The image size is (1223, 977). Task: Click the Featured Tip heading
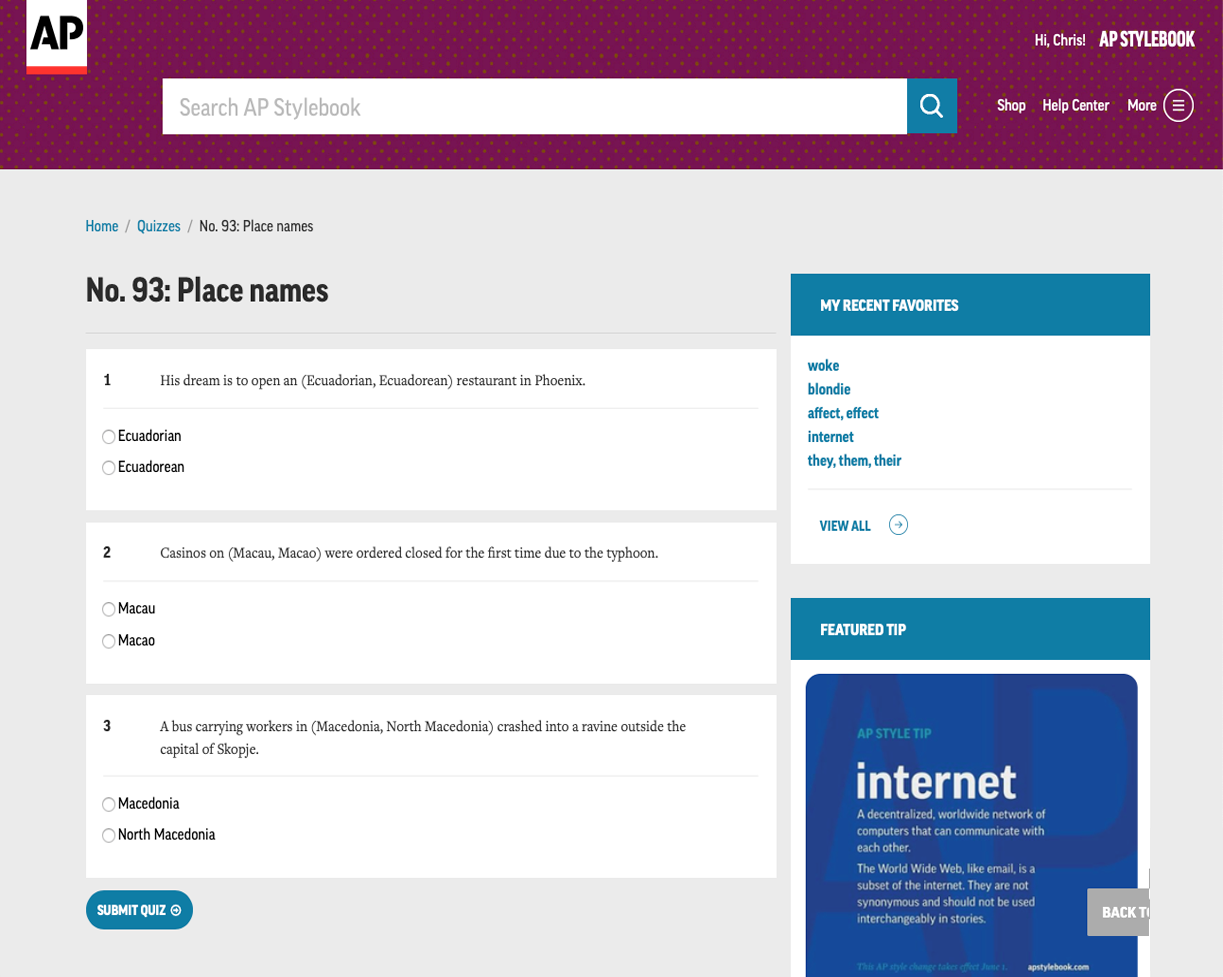863,629
